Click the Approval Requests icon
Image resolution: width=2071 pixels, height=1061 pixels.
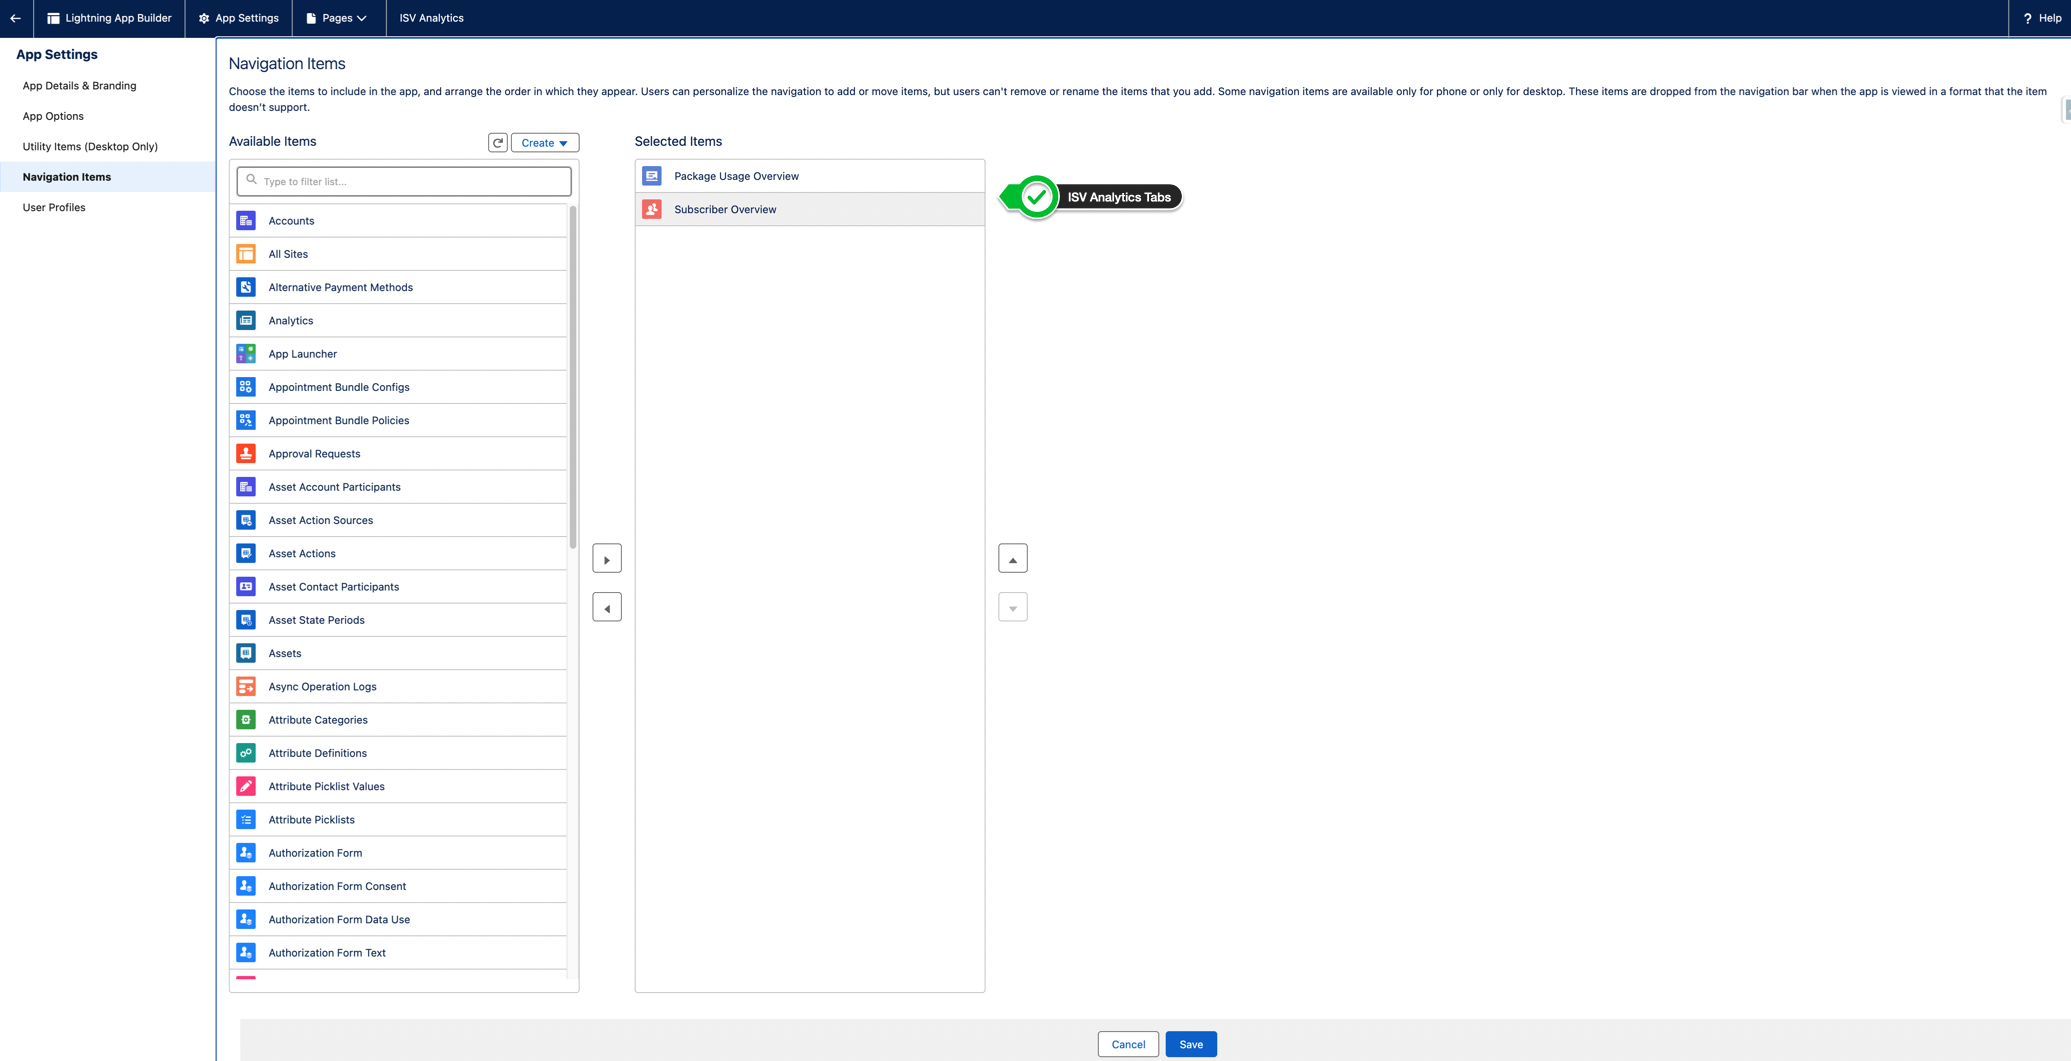coord(246,454)
